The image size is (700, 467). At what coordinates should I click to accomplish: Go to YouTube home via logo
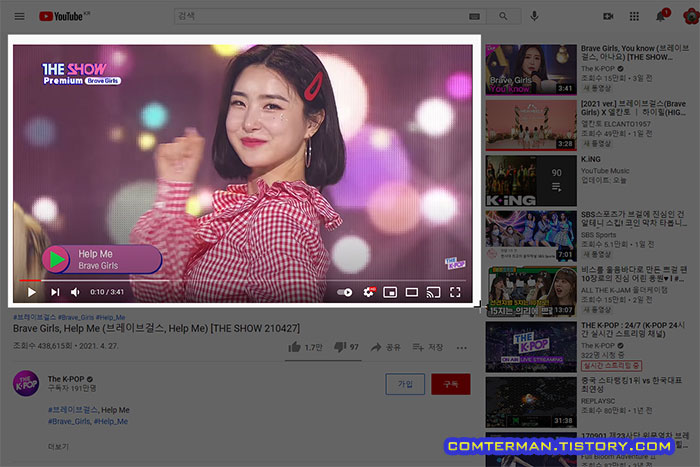(x=64, y=17)
